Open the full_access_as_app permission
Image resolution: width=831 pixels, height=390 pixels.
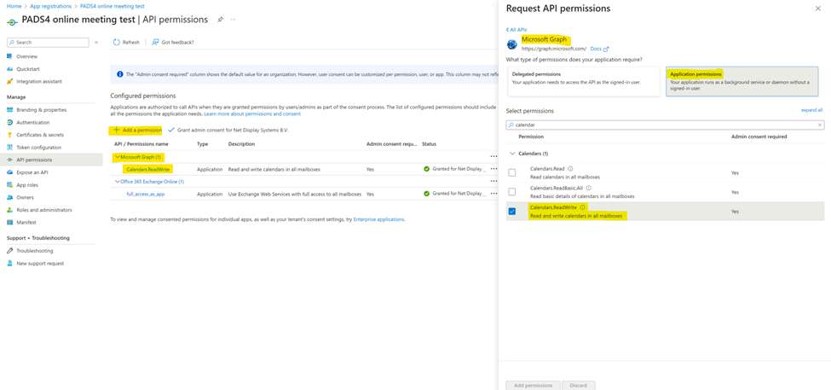pyautogui.click(x=146, y=194)
